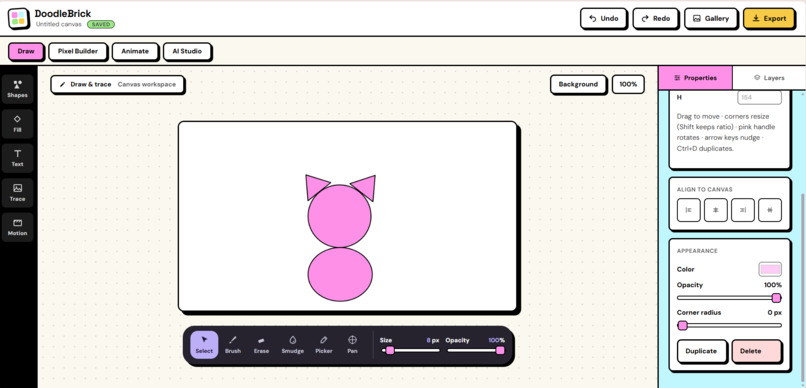This screenshot has height=388, width=806.
Task: Align selection to canvas left
Action: pyautogui.click(x=689, y=210)
